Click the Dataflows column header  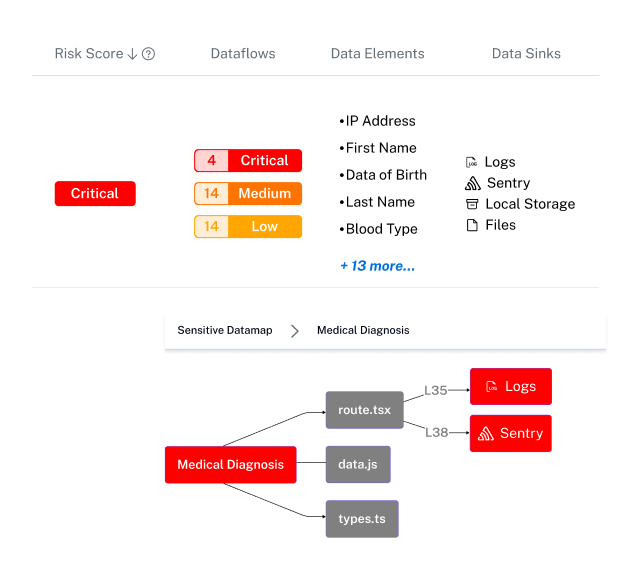tap(243, 54)
